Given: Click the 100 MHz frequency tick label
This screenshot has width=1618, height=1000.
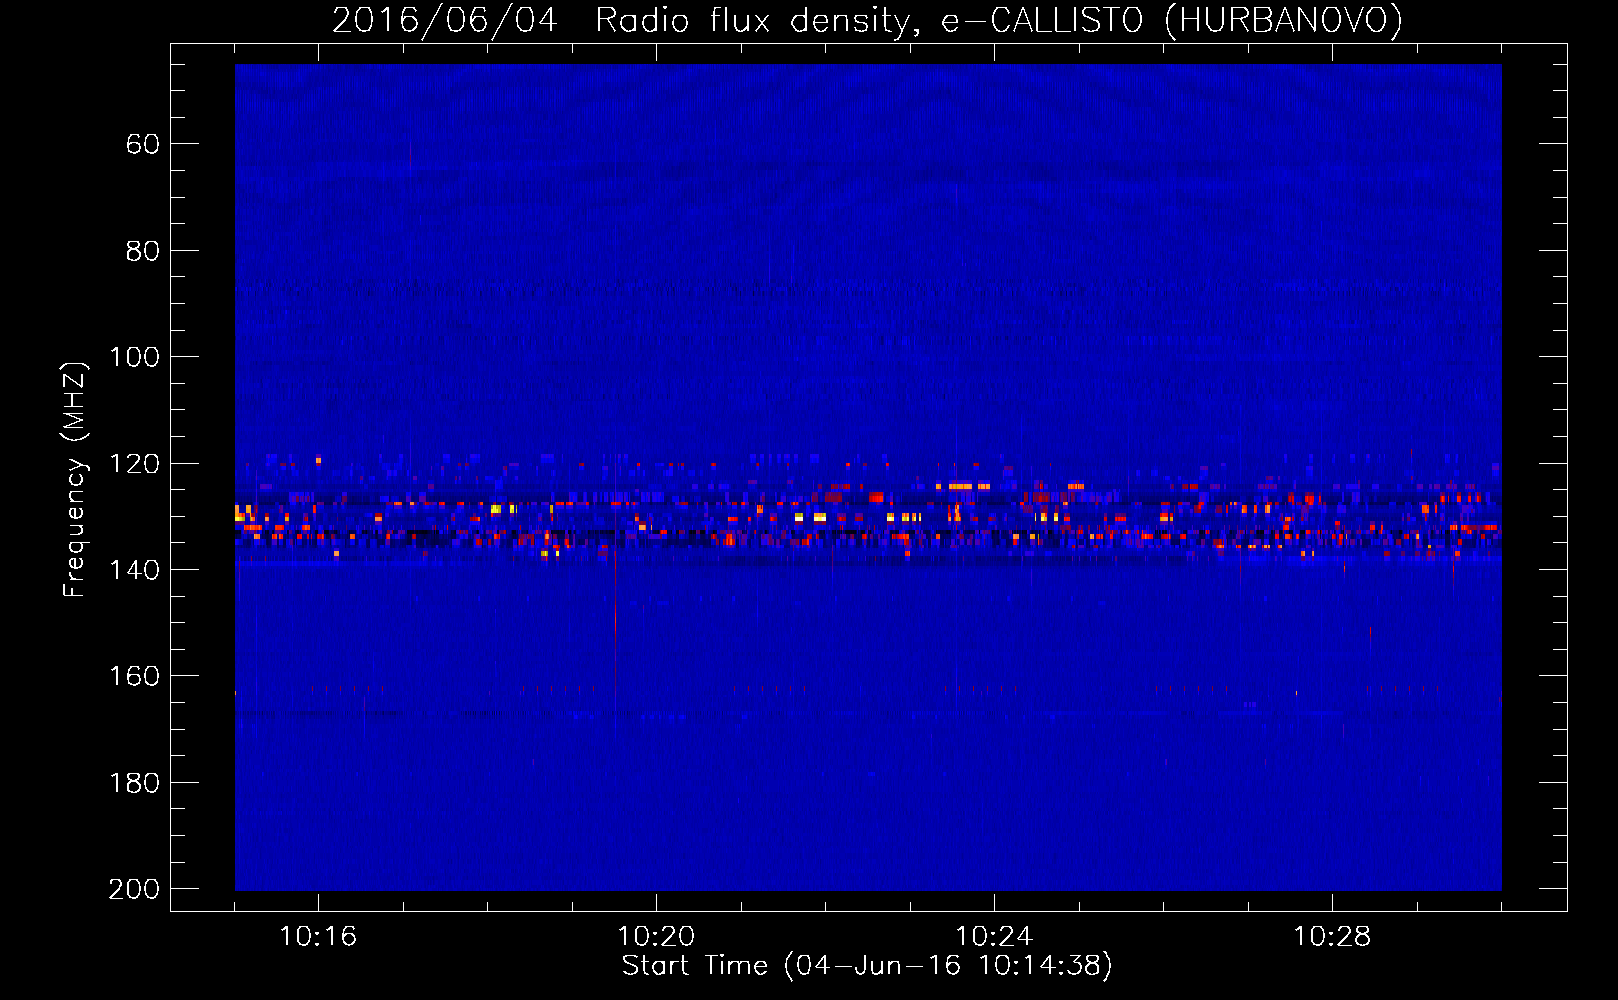Looking at the screenshot, I should tap(135, 357).
